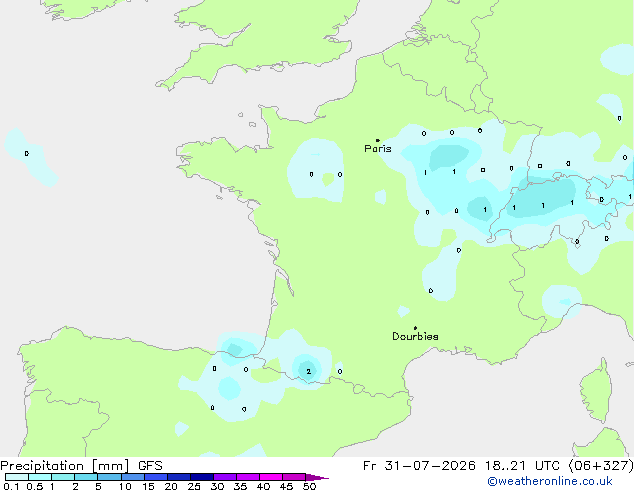Click the 5–10 mm legend swatch
Image resolution: width=634 pixels, height=490 pixels.
(x=109, y=477)
